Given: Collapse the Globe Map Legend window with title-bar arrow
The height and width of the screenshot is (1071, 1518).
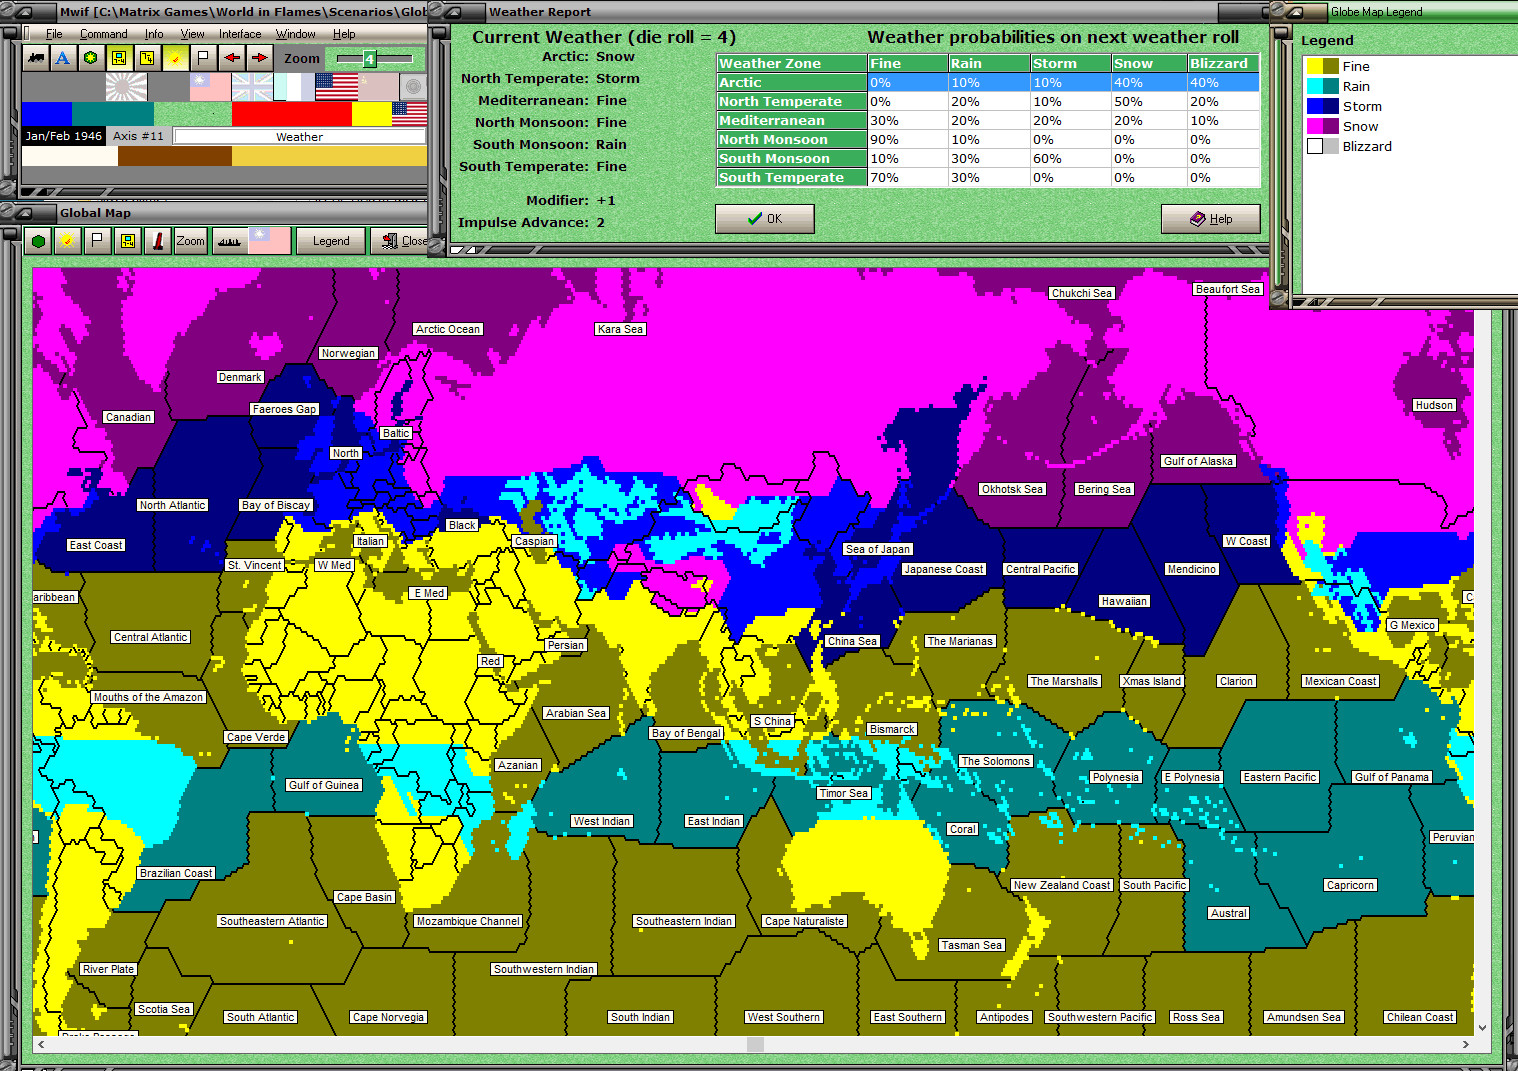Looking at the screenshot, I should pyautogui.click(x=1294, y=12).
